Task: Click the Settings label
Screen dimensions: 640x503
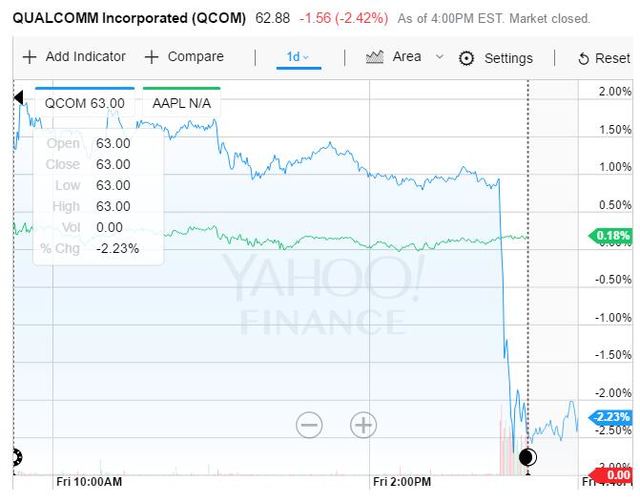Action: pos(508,58)
